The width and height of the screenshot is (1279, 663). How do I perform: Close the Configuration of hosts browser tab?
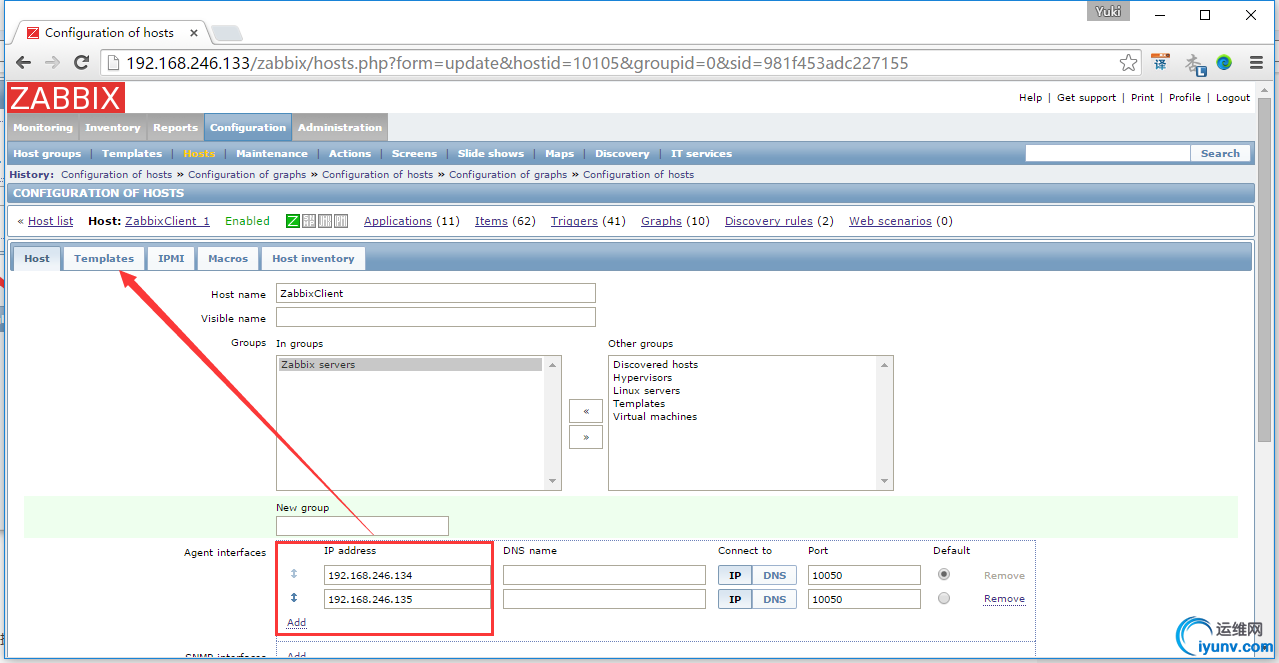[193, 33]
